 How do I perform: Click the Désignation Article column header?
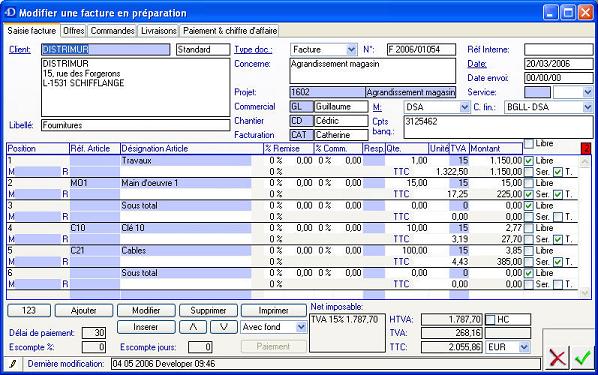click(x=191, y=149)
